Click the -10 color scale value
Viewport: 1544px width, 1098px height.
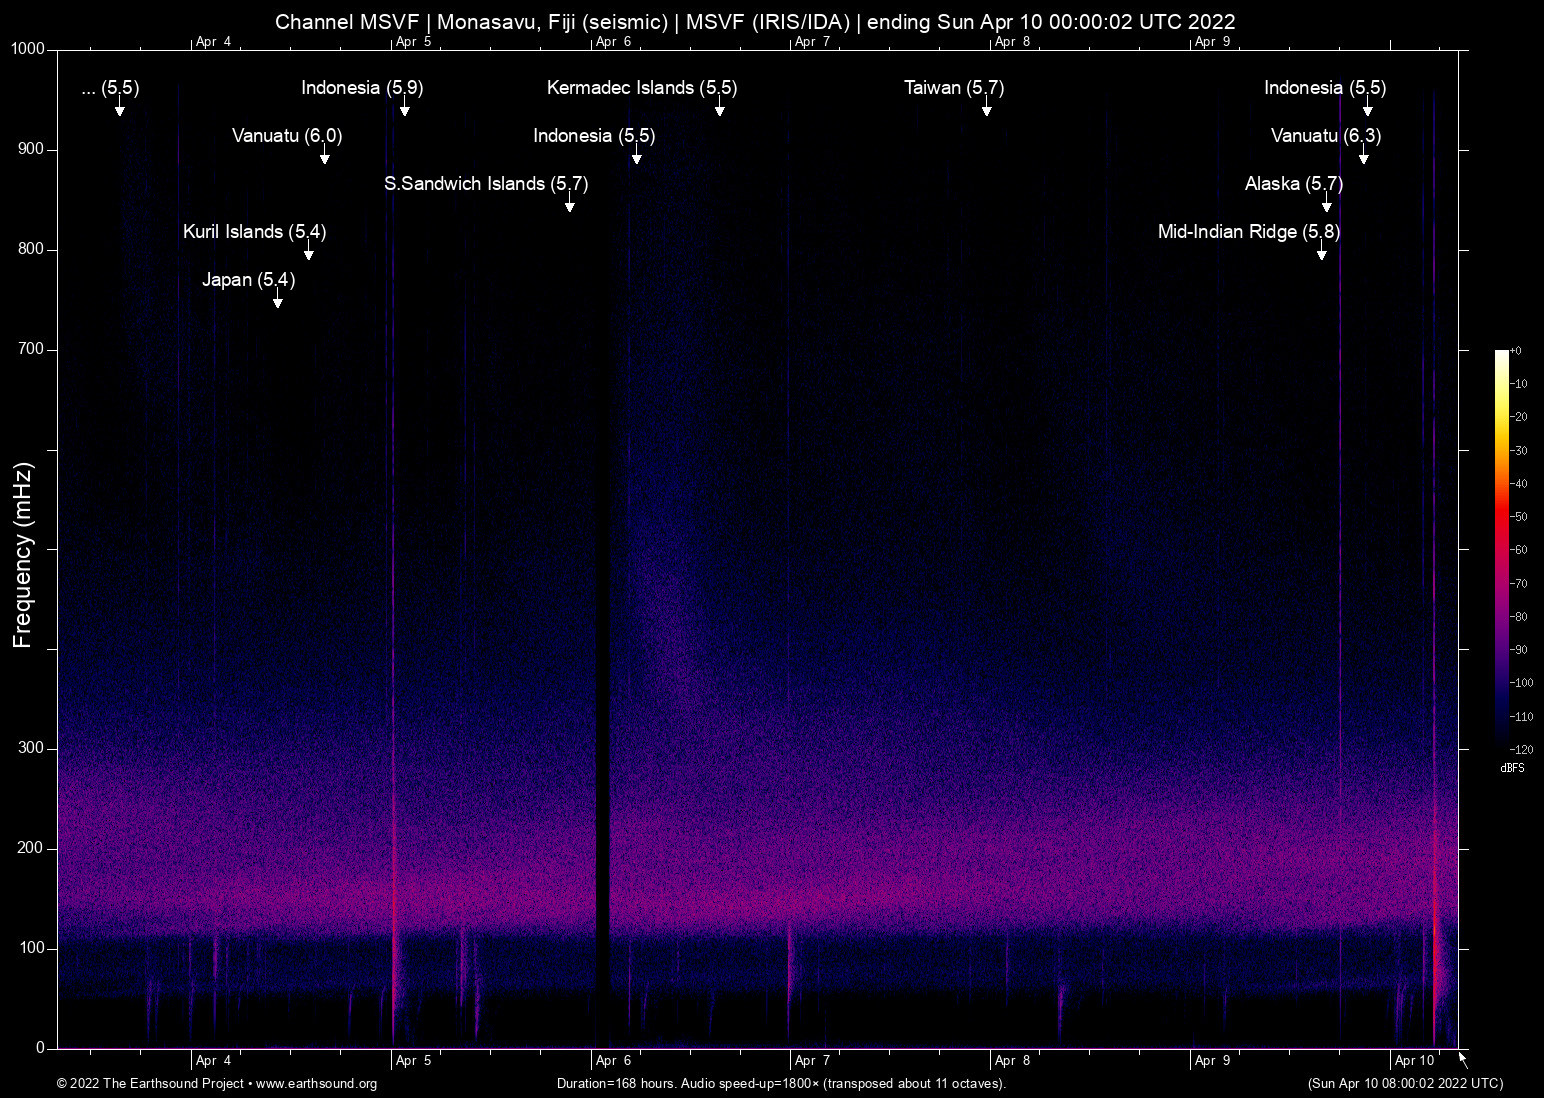tap(1519, 384)
